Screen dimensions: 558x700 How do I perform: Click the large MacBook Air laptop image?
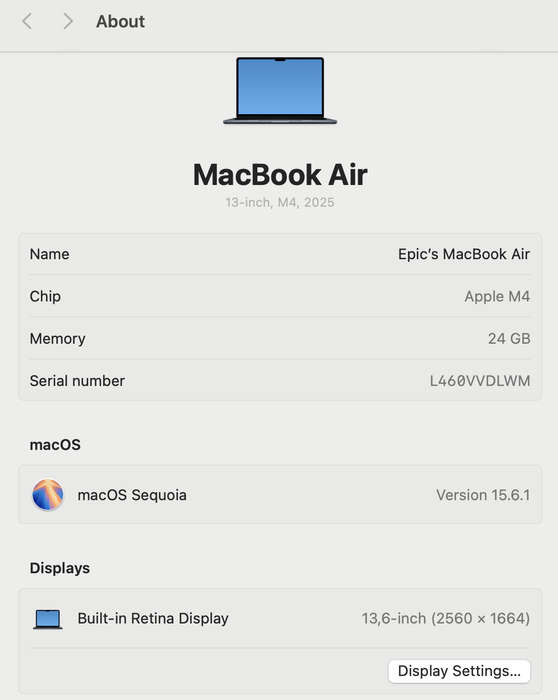pyautogui.click(x=280, y=91)
